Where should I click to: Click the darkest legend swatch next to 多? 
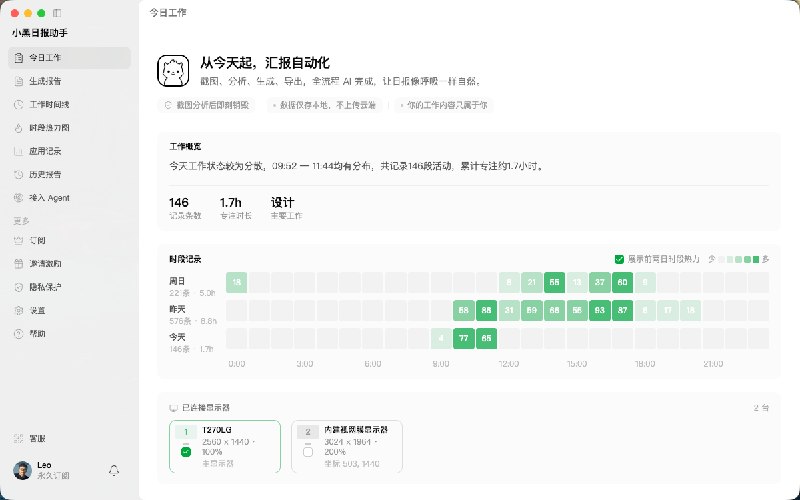click(x=756, y=260)
